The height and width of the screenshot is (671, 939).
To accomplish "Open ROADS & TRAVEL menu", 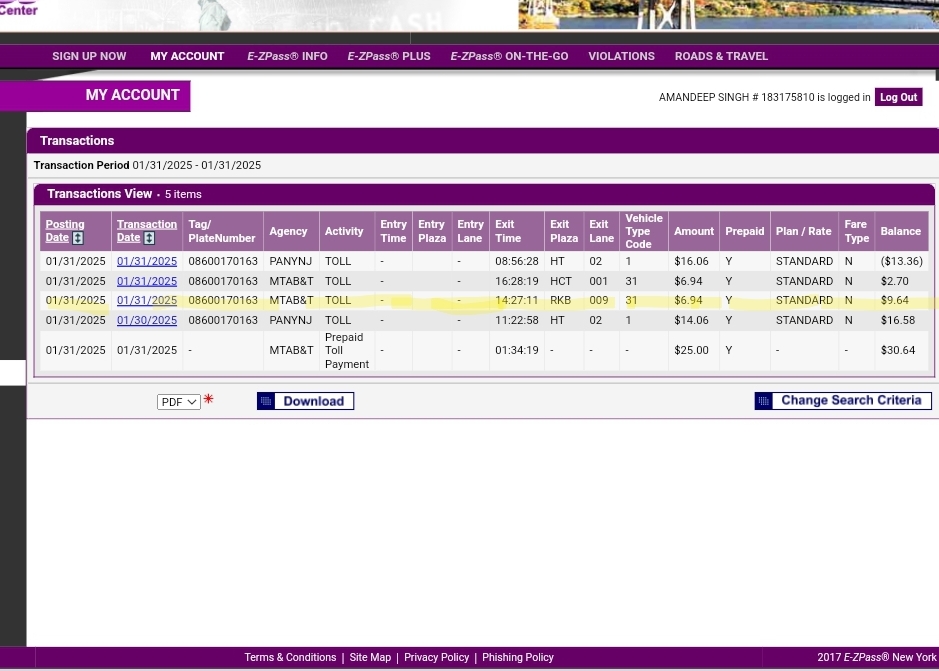I will click(721, 56).
